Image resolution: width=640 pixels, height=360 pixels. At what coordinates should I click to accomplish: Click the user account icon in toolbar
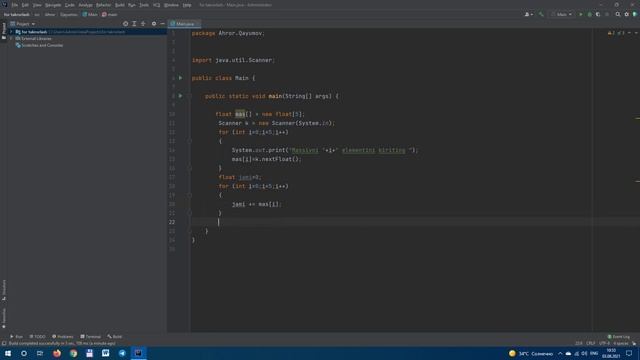click(x=528, y=14)
